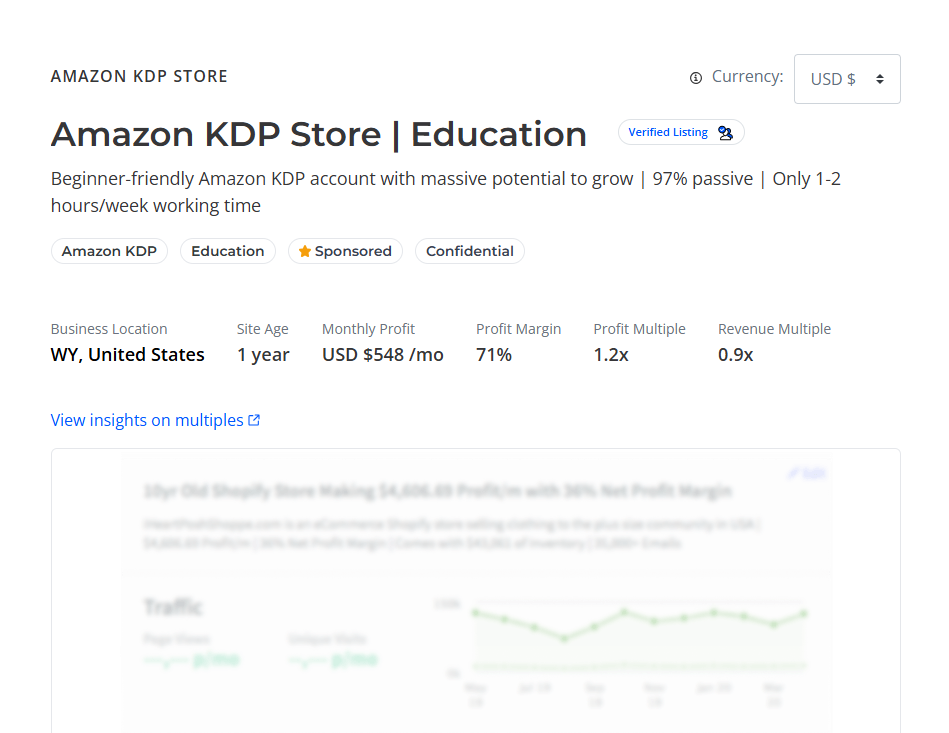Click the verified users icon in badge
Image resolution: width=949 pixels, height=733 pixels.
[725, 133]
